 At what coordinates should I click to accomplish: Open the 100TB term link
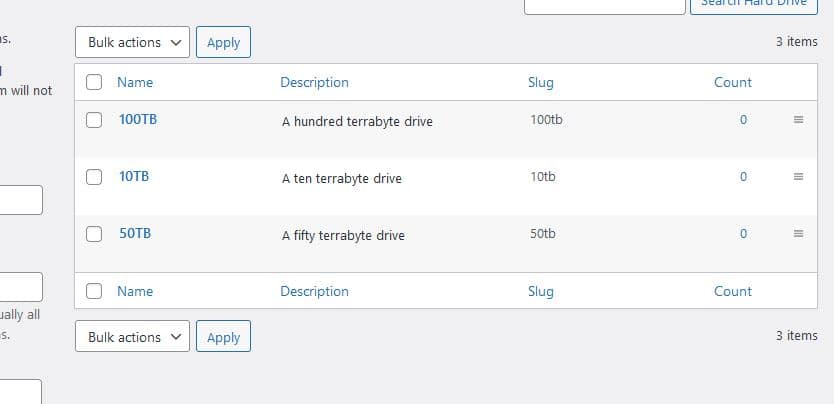coord(138,119)
